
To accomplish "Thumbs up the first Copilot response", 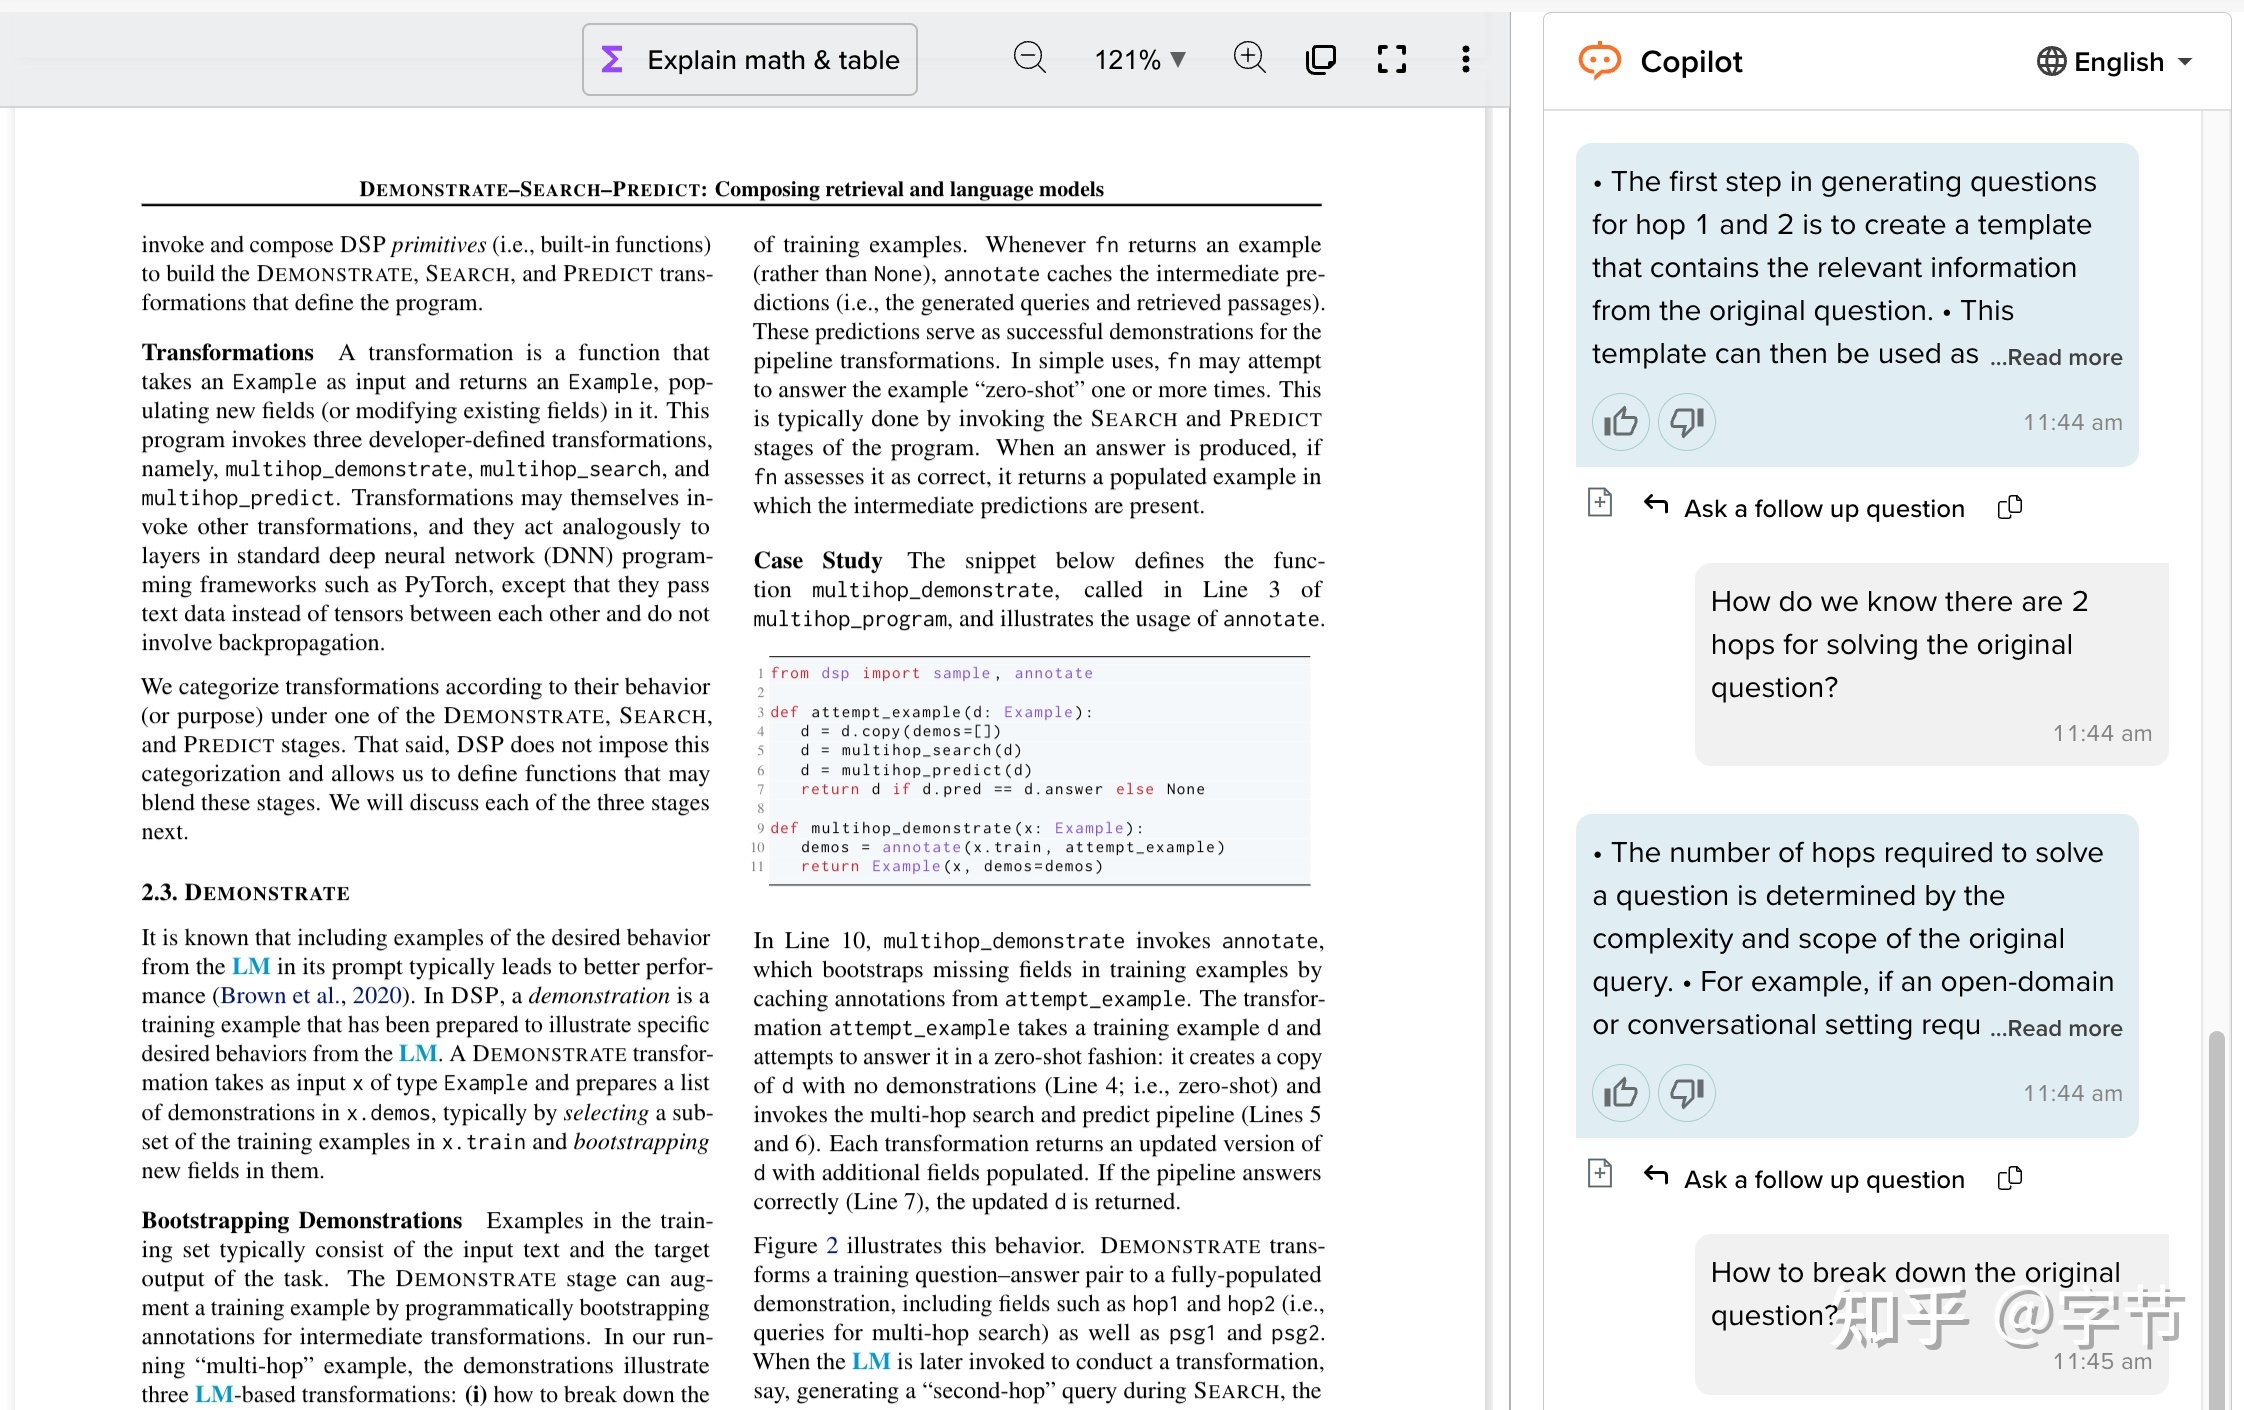I will (1620, 422).
